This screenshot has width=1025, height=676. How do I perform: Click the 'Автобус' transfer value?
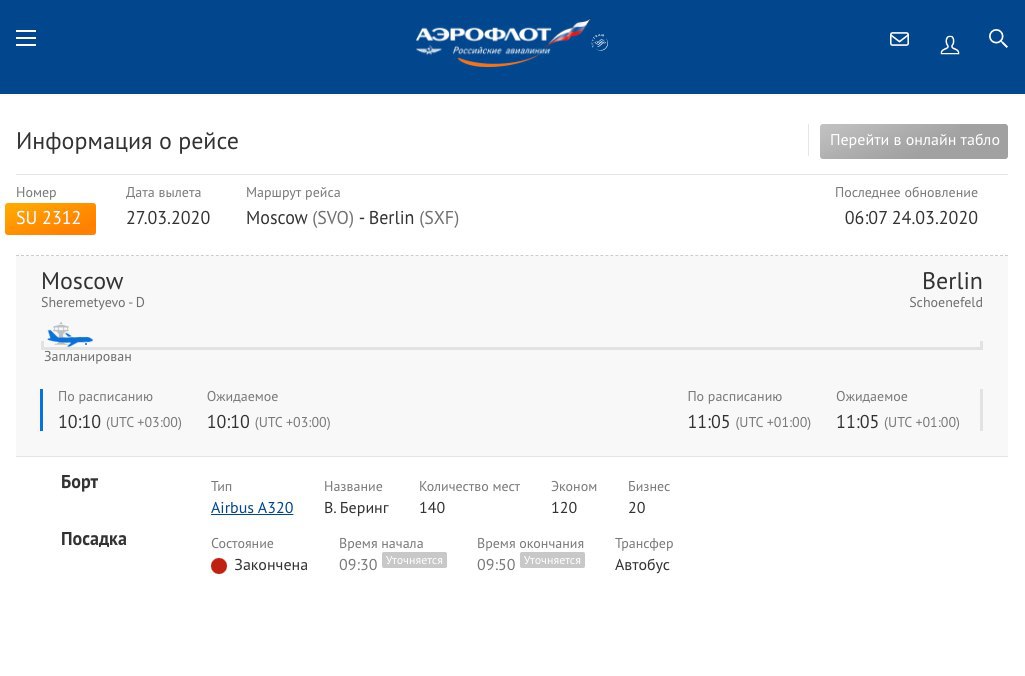[642, 565]
